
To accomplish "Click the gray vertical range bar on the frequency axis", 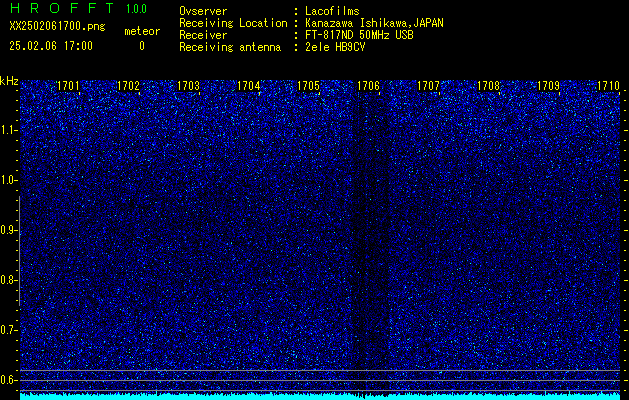I will (19, 251).
